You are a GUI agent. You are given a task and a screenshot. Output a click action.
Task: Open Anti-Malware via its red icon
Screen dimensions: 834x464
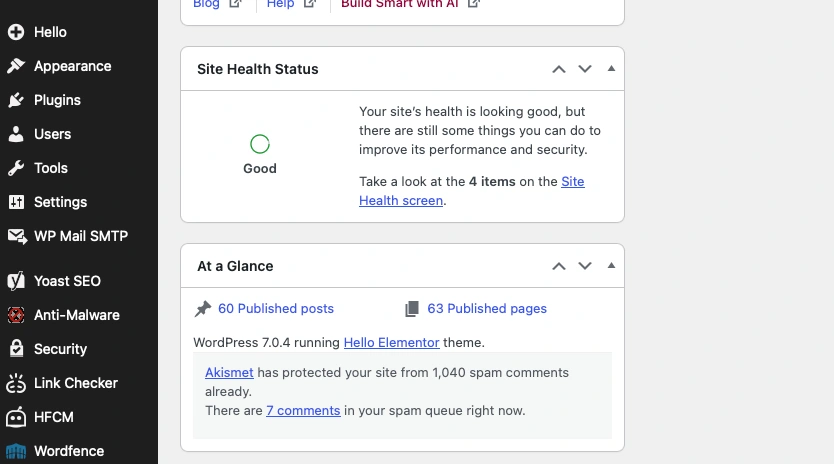point(16,315)
